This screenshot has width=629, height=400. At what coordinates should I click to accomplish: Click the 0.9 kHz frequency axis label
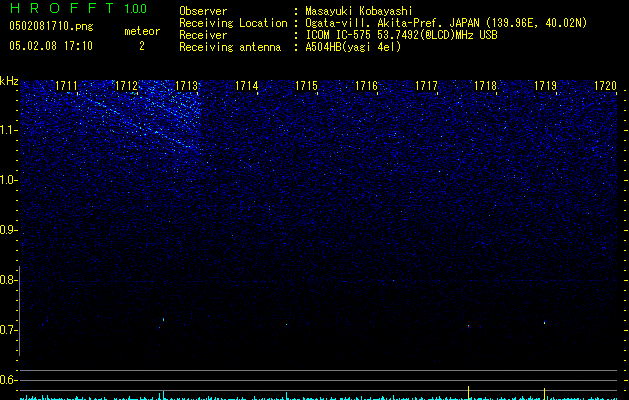(x=8, y=230)
